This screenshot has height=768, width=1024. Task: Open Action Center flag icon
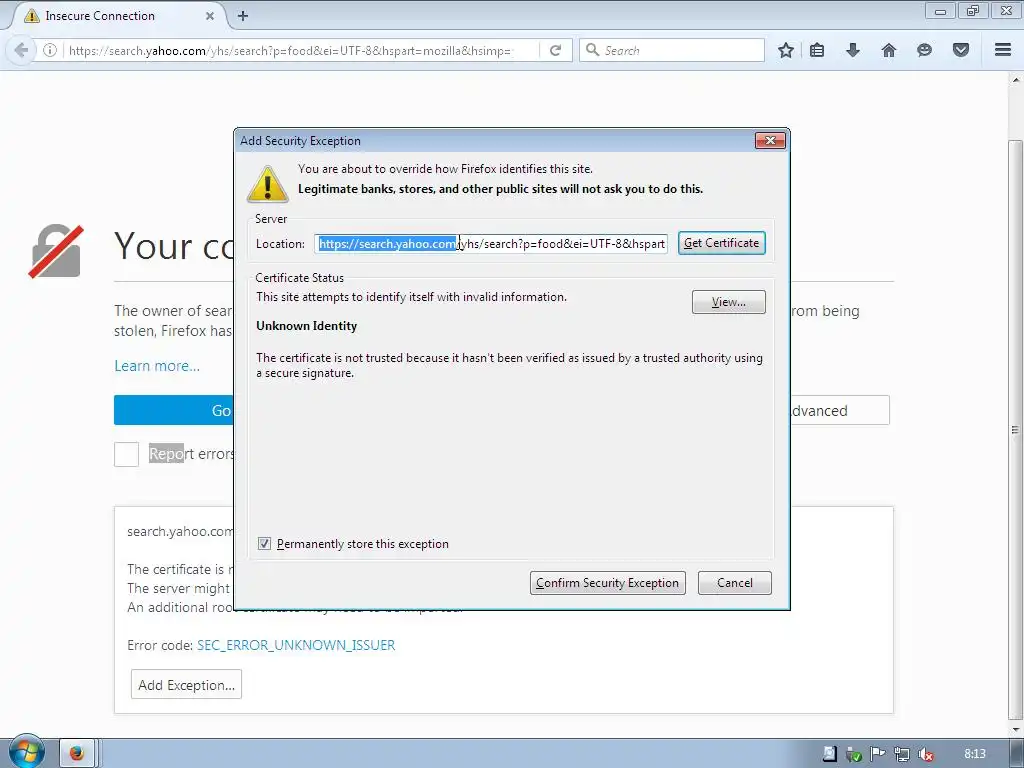pyautogui.click(x=878, y=754)
